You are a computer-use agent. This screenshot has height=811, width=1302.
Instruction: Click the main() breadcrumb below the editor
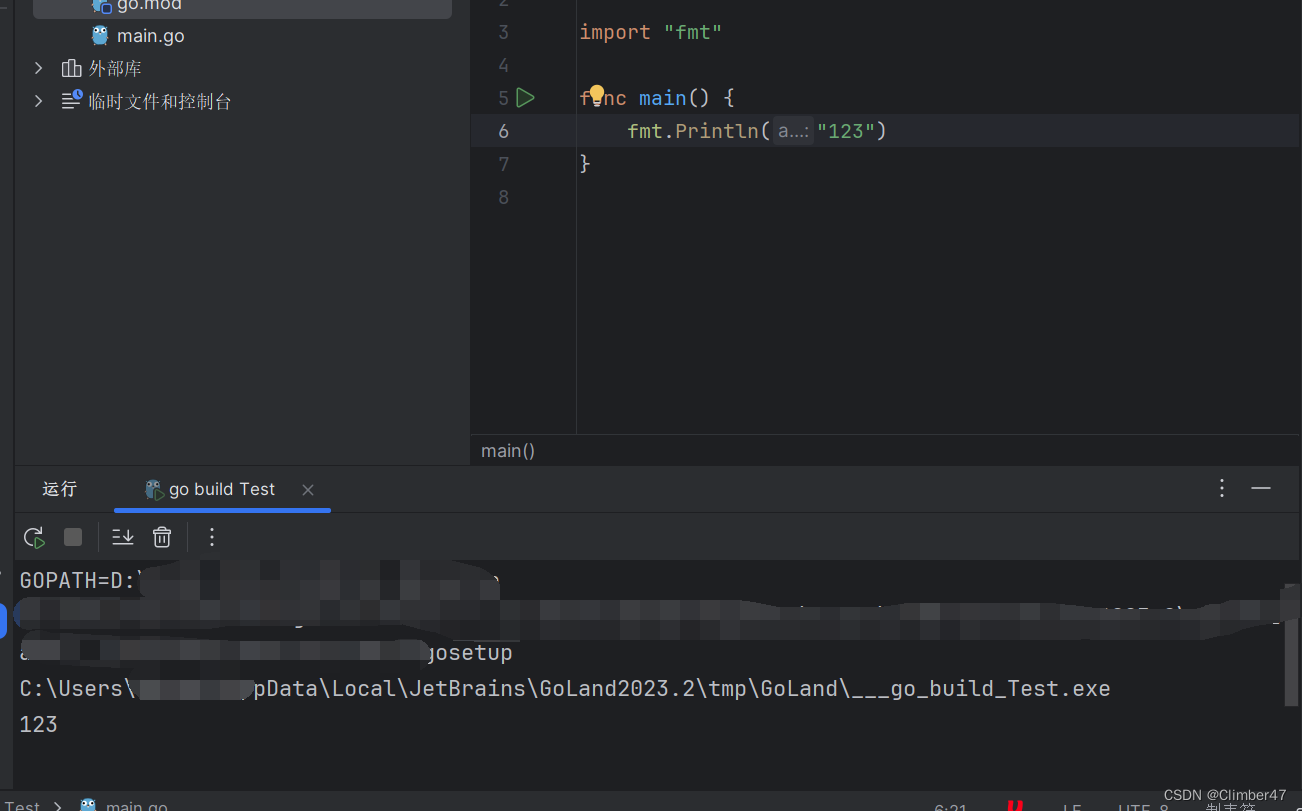pyautogui.click(x=507, y=450)
